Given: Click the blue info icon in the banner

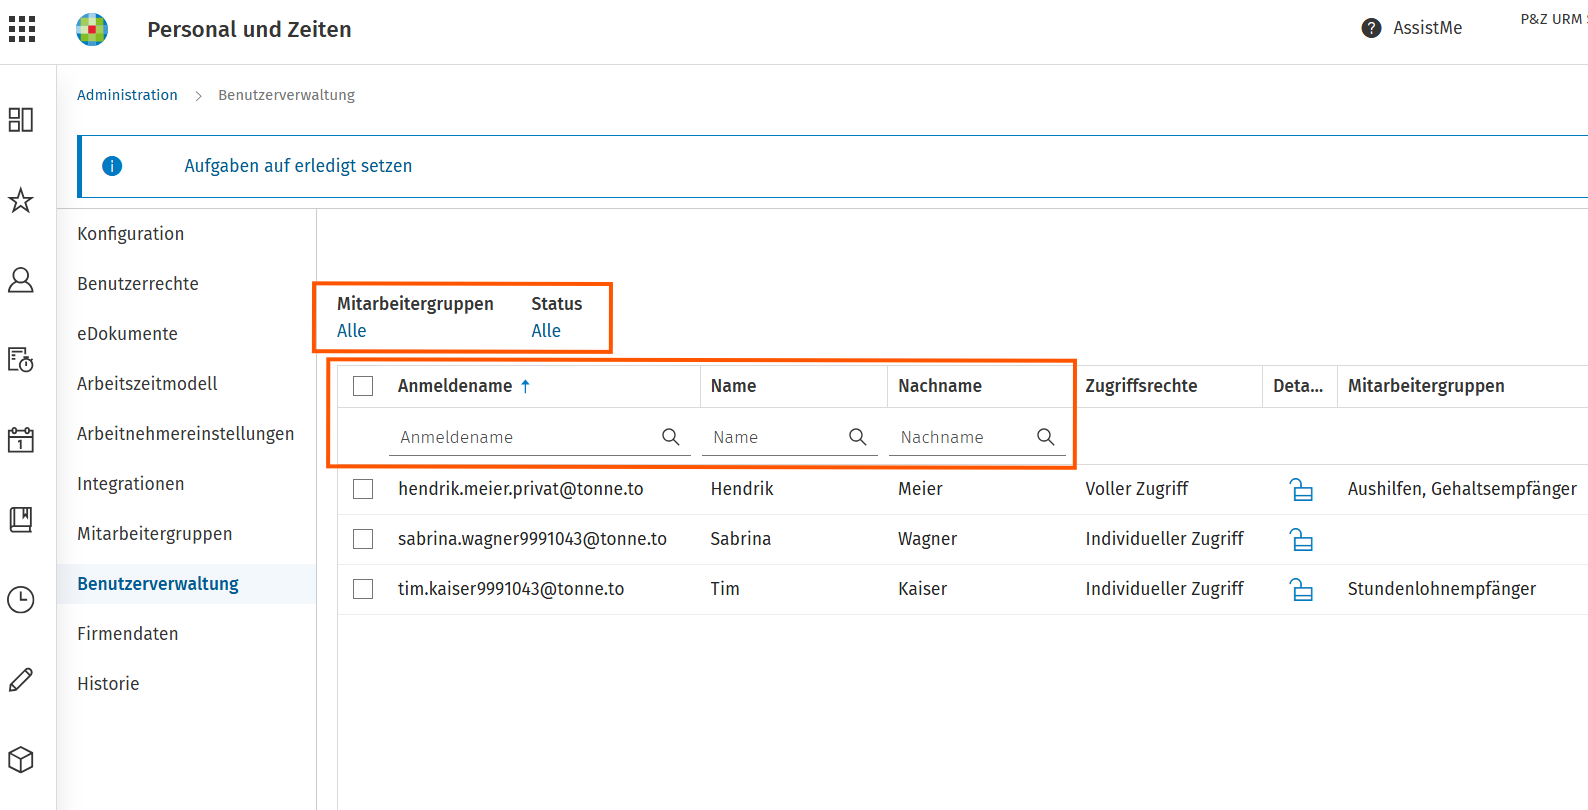Looking at the screenshot, I should coord(112,166).
